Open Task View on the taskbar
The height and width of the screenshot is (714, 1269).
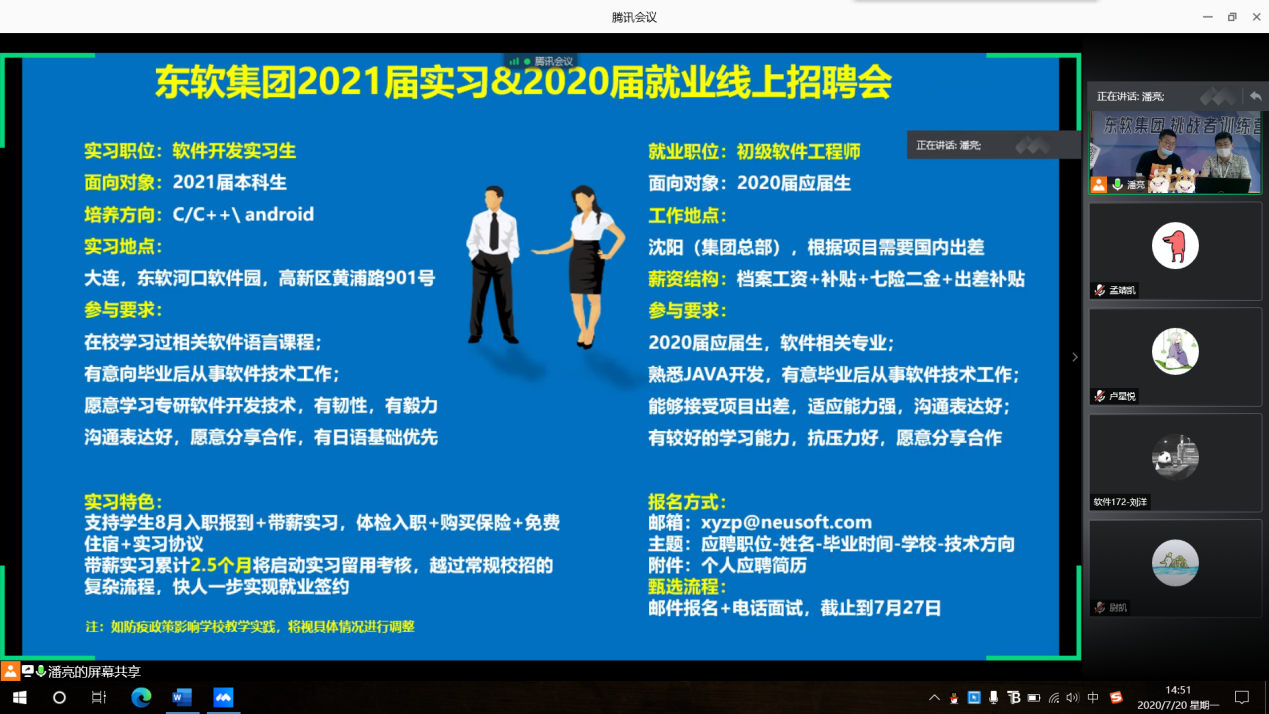99,697
